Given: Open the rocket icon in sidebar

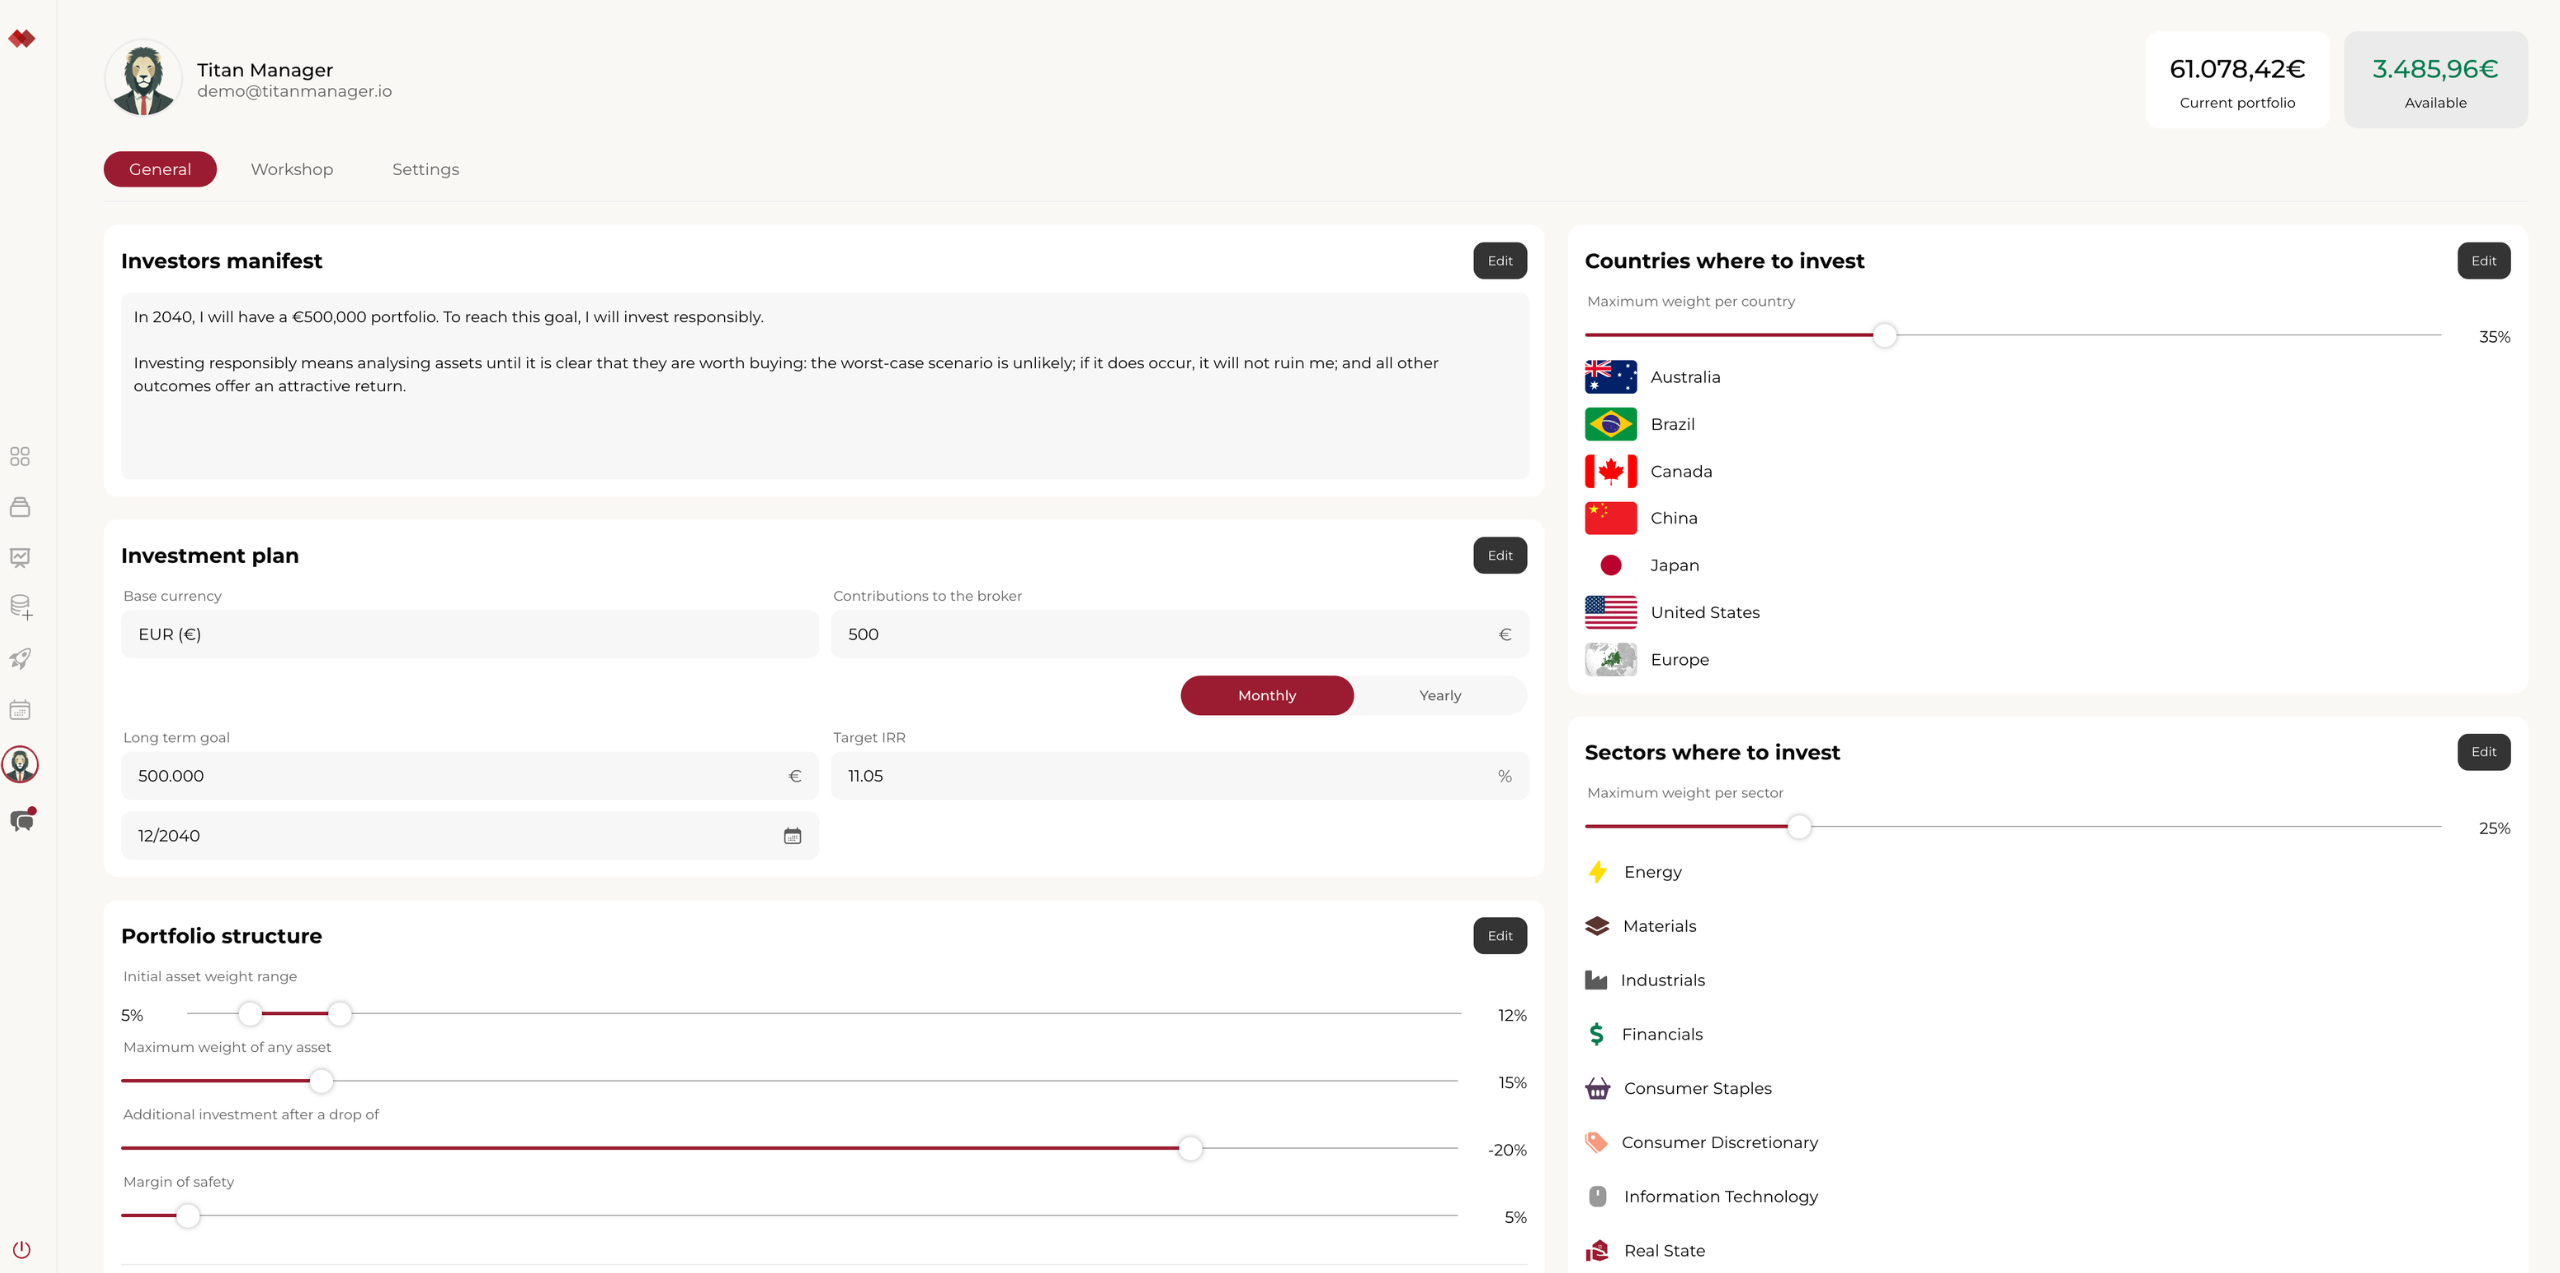Looking at the screenshot, I should (x=20, y=658).
